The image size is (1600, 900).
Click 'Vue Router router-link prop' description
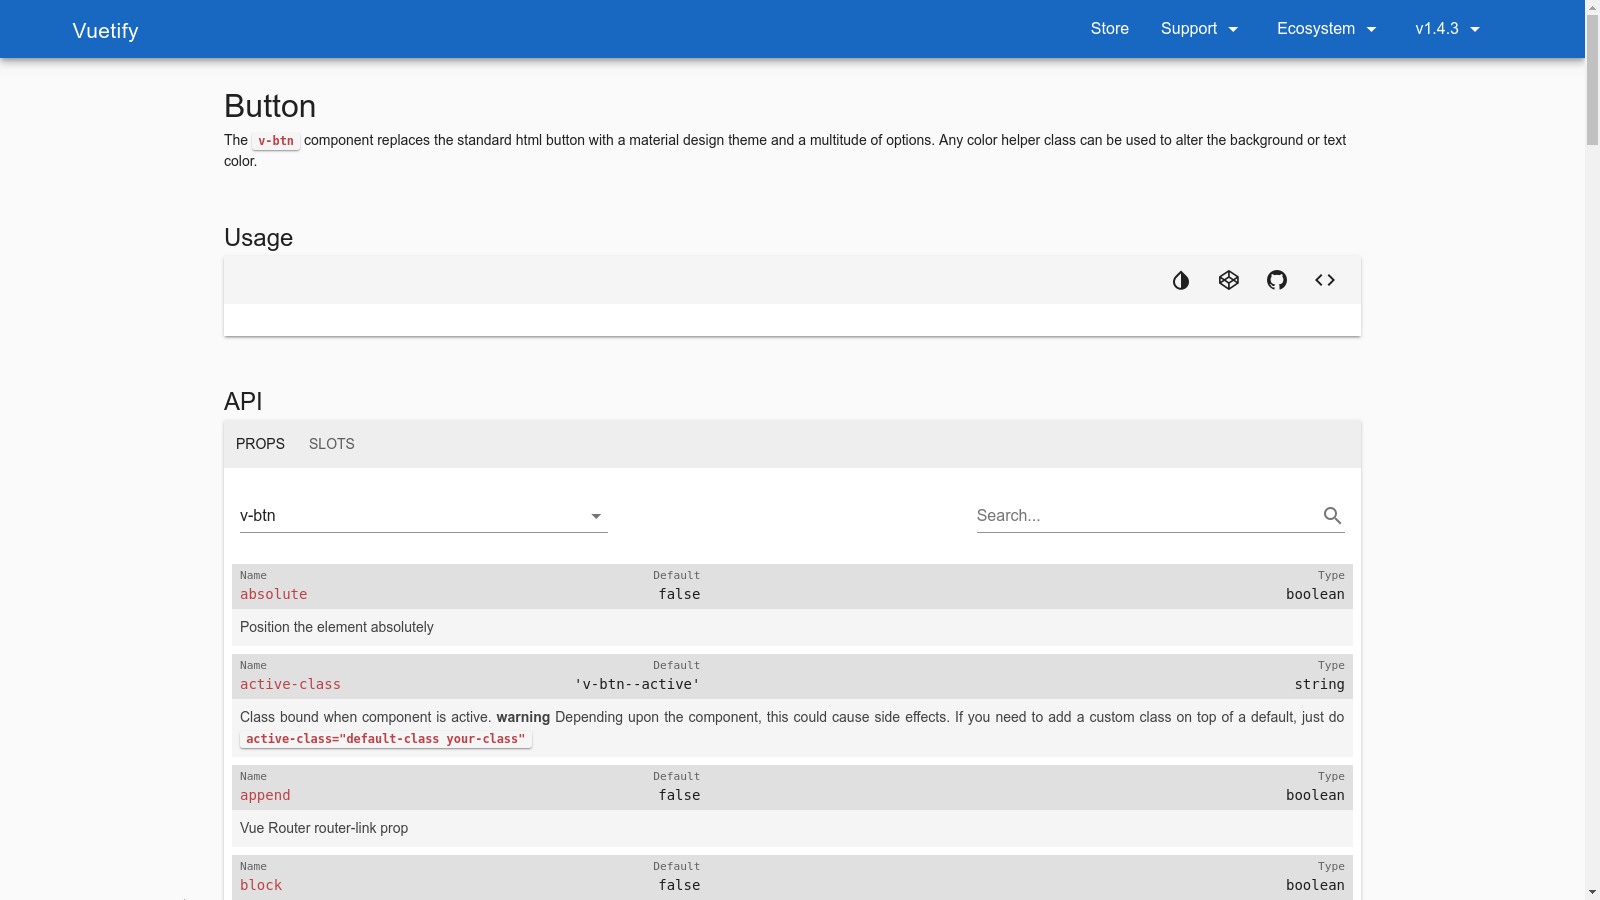(x=324, y=828)
